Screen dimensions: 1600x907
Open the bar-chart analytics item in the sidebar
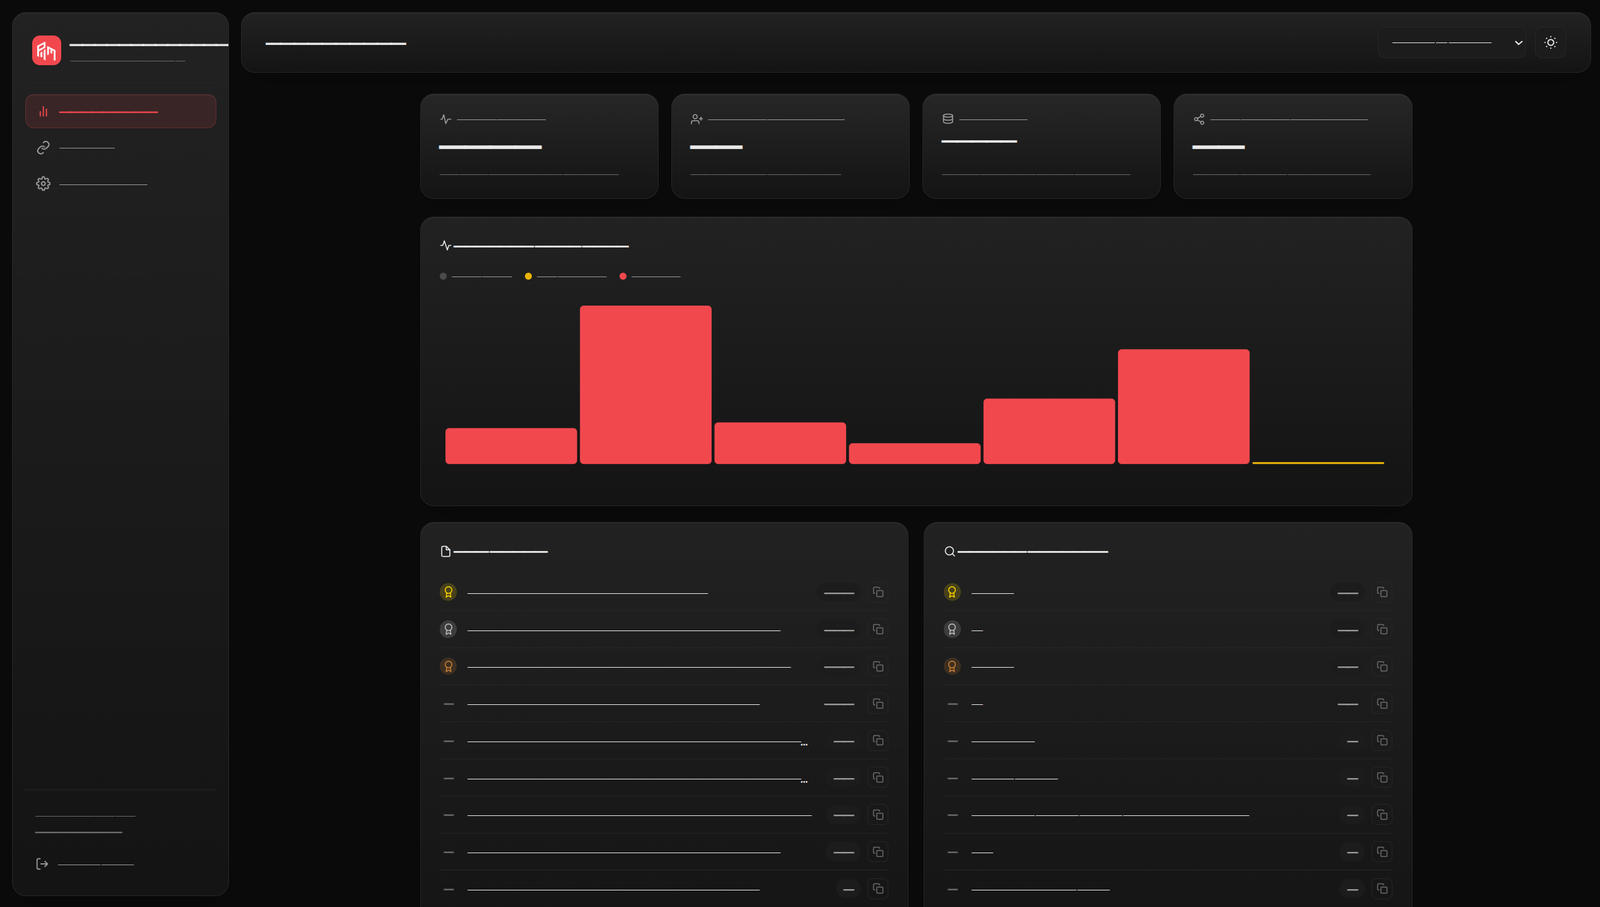point(120,111)
